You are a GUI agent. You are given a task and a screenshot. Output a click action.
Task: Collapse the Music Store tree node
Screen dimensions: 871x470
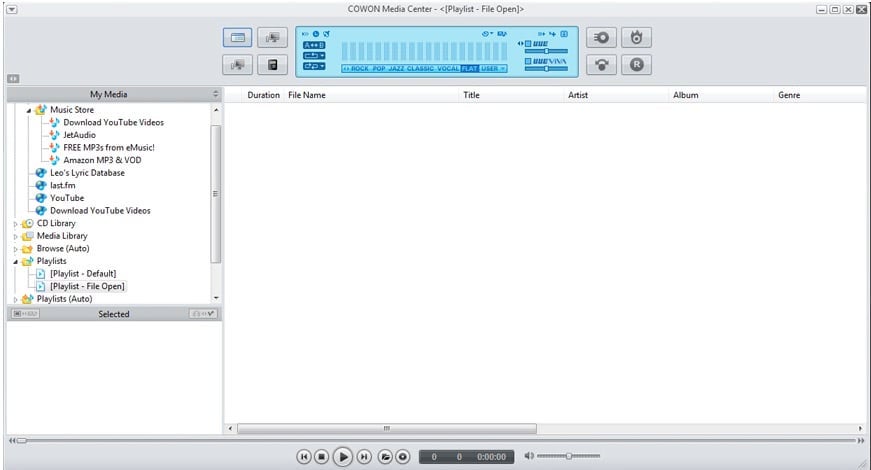pos(29,111)
